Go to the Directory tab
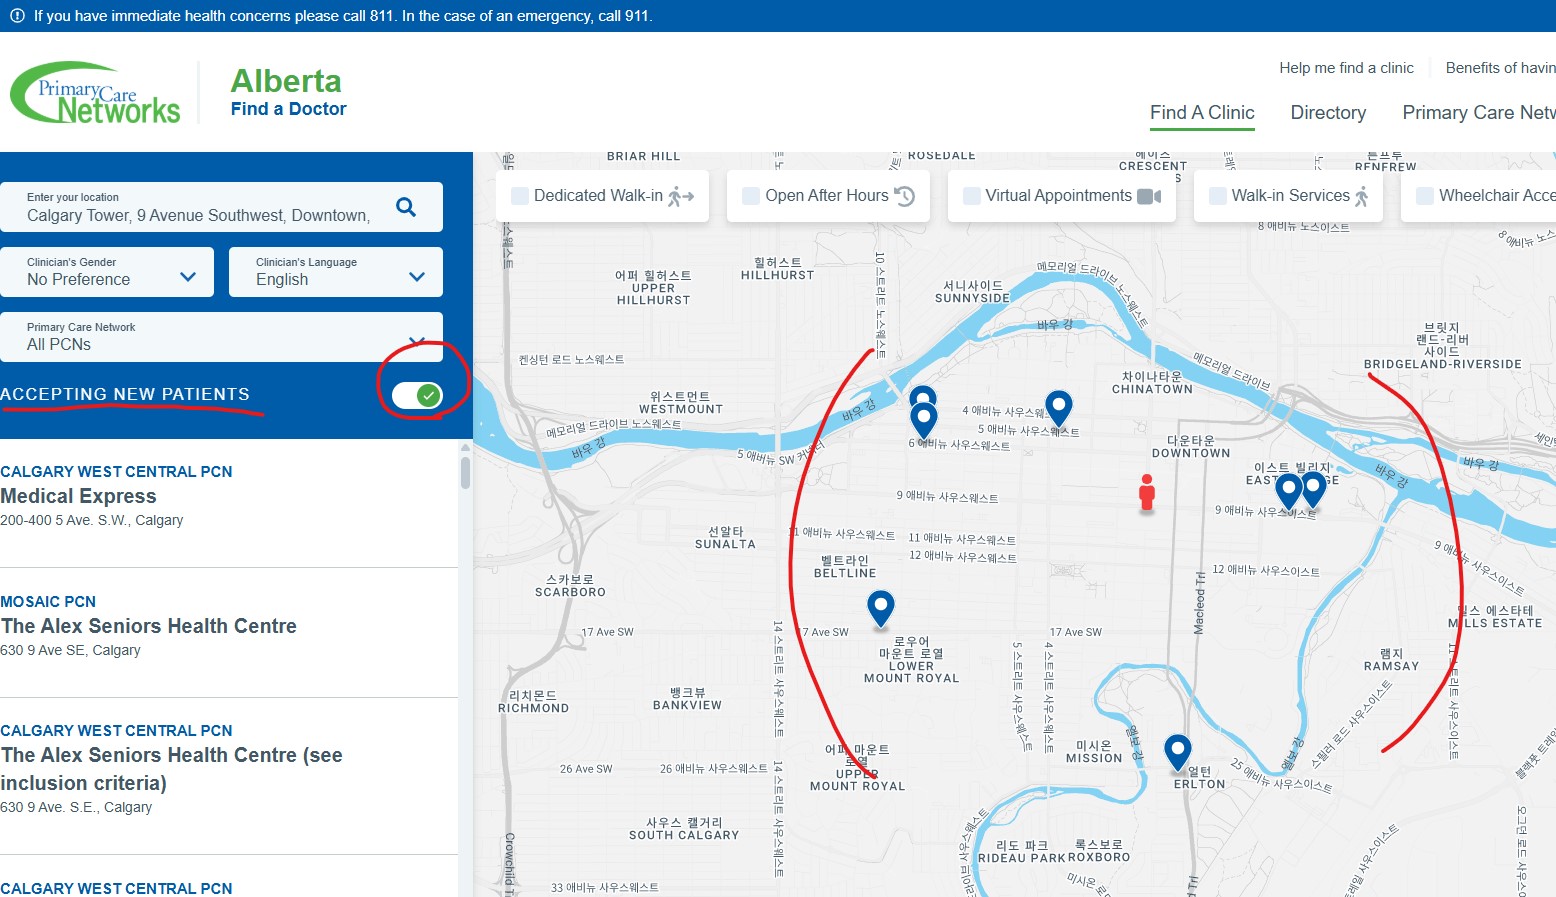 click(1328, 113)
